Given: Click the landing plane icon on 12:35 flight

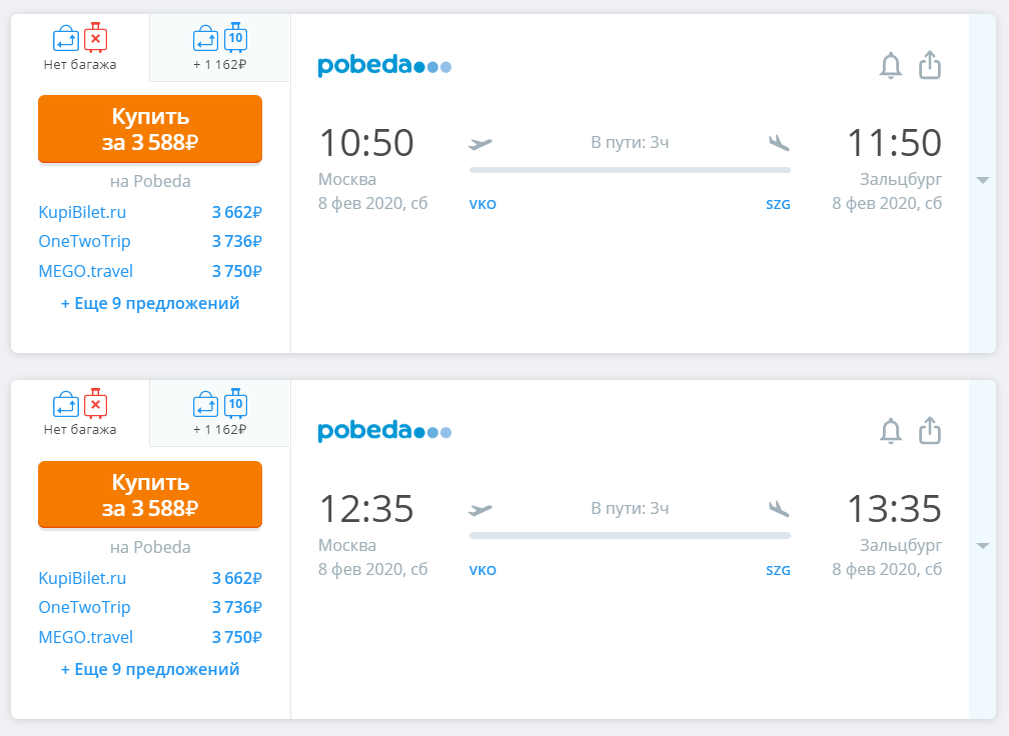Looking at the screenshot, I should (x=779, y=508).
